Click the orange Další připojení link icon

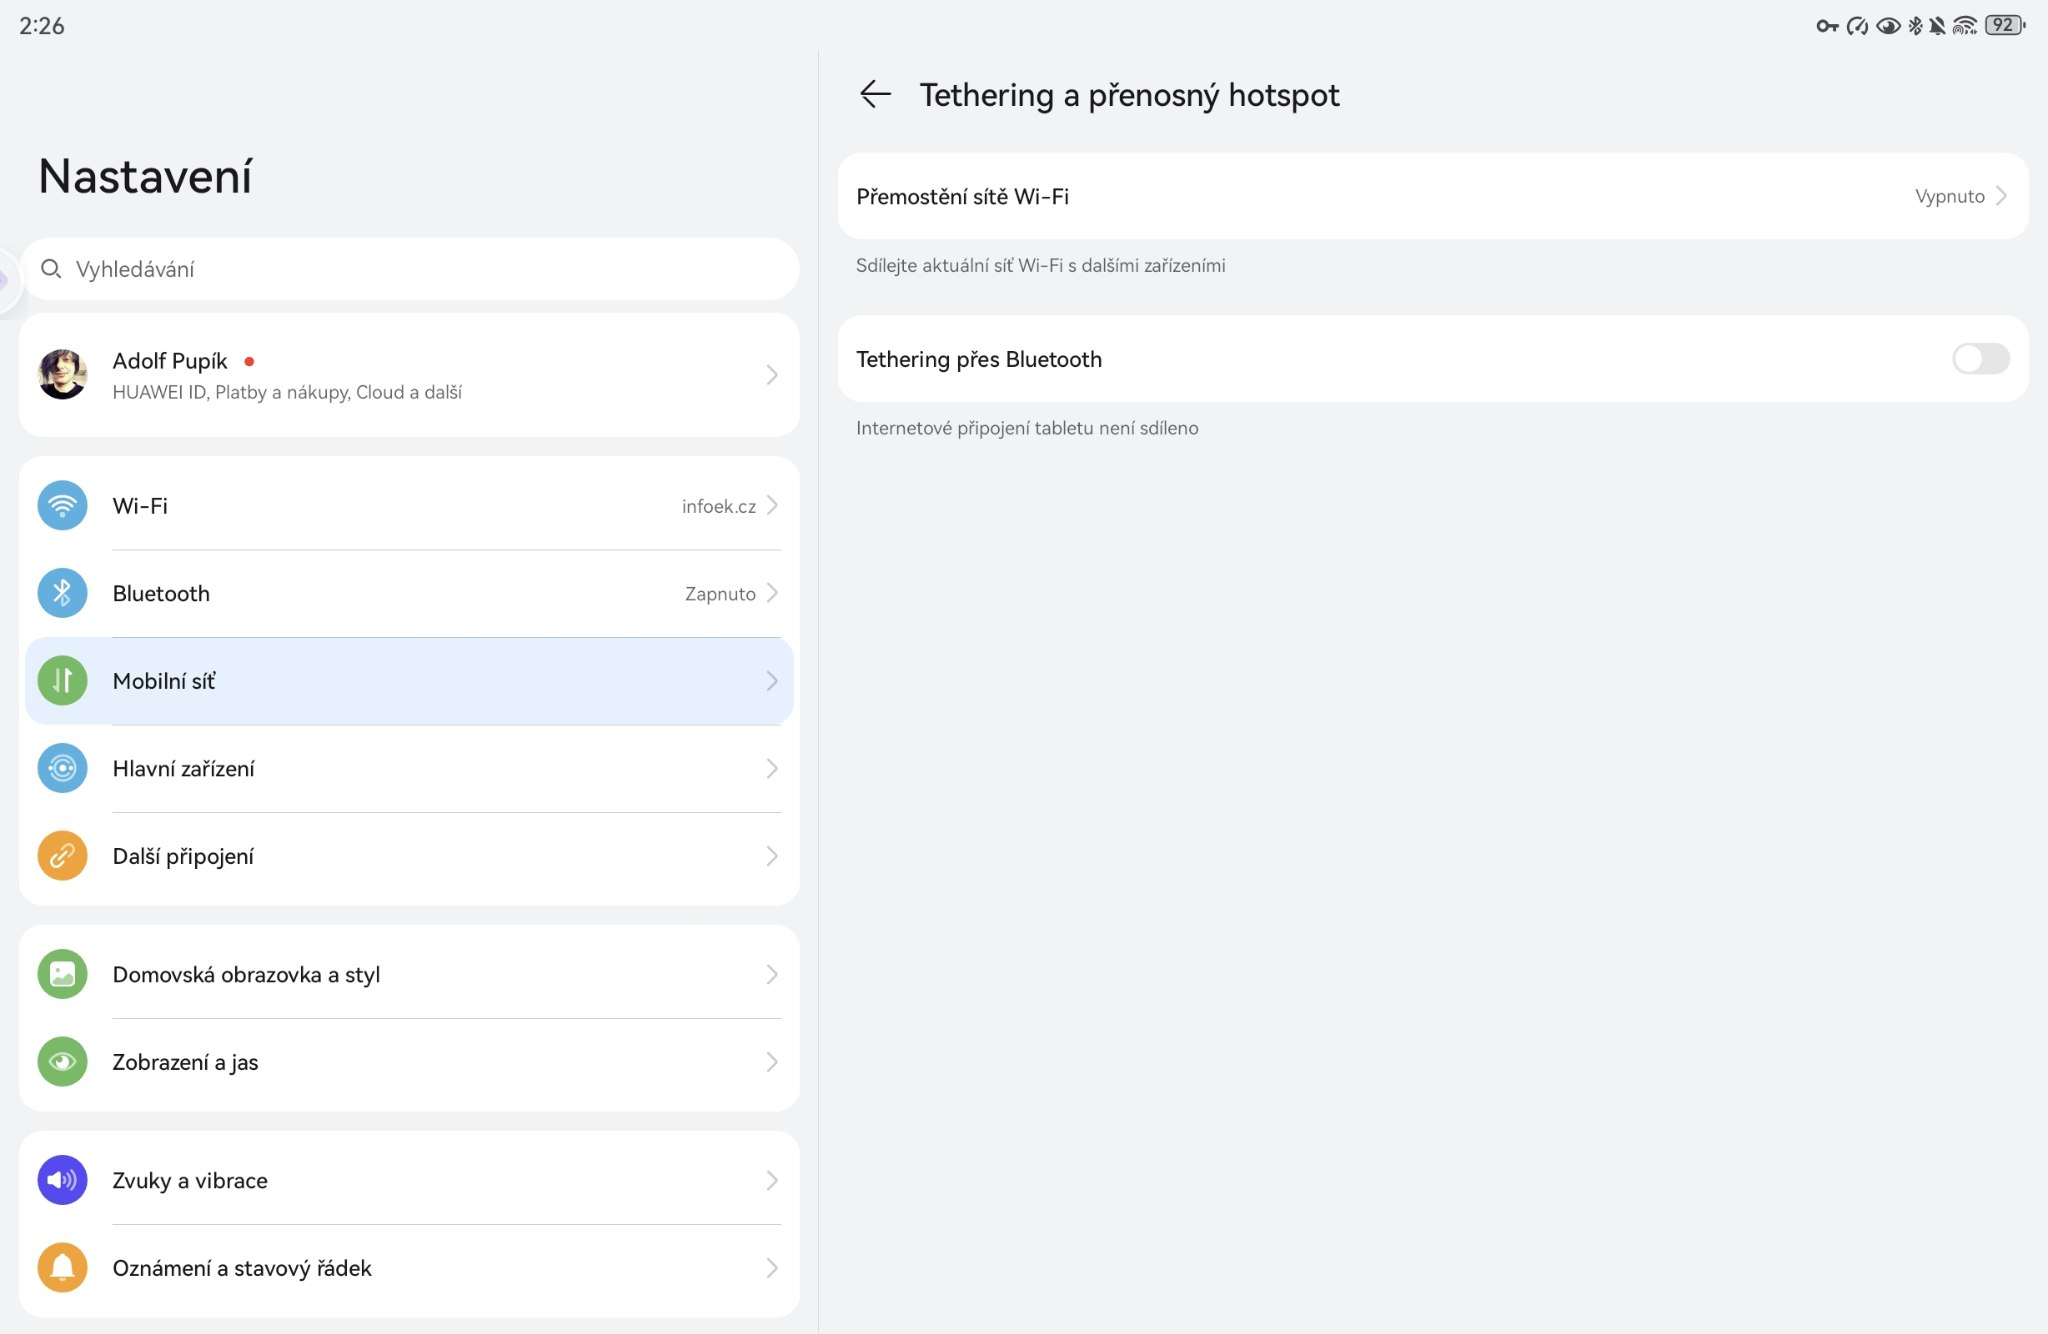tap(62, 856)
